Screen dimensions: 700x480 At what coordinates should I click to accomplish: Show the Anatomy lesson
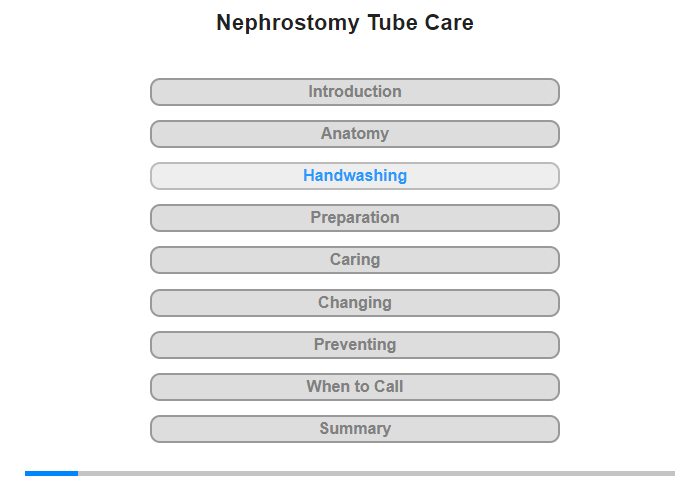(354, 134)
